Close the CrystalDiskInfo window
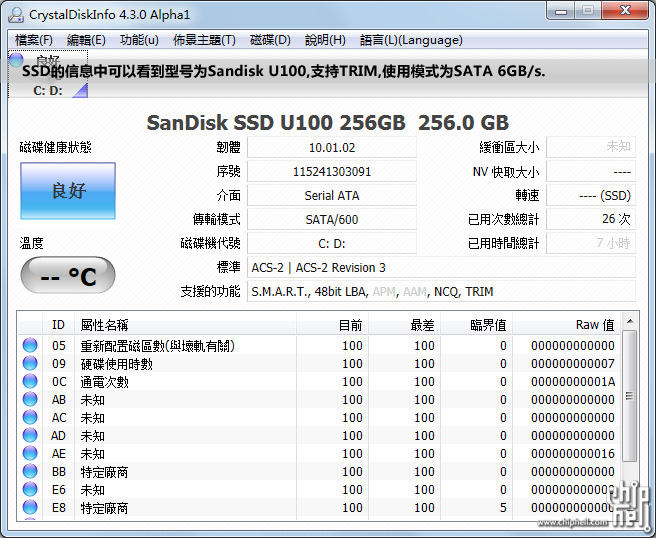The width and height of the screenshot is (656, 538). click(625, 11)
